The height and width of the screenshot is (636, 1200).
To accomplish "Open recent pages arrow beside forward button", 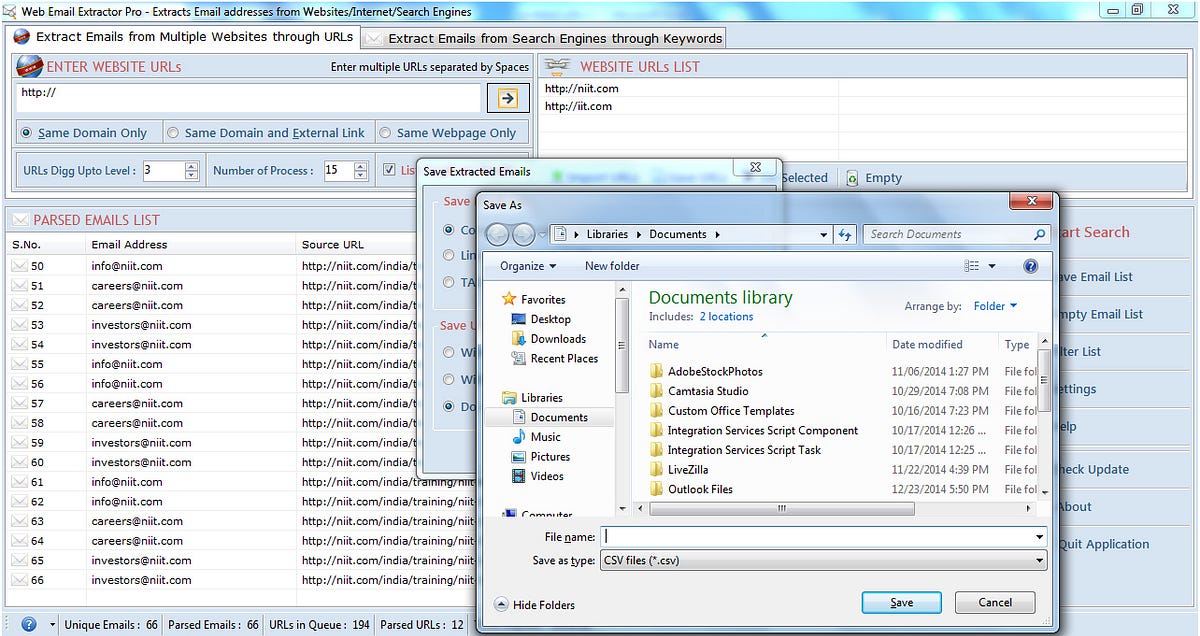I will [541, 234].
